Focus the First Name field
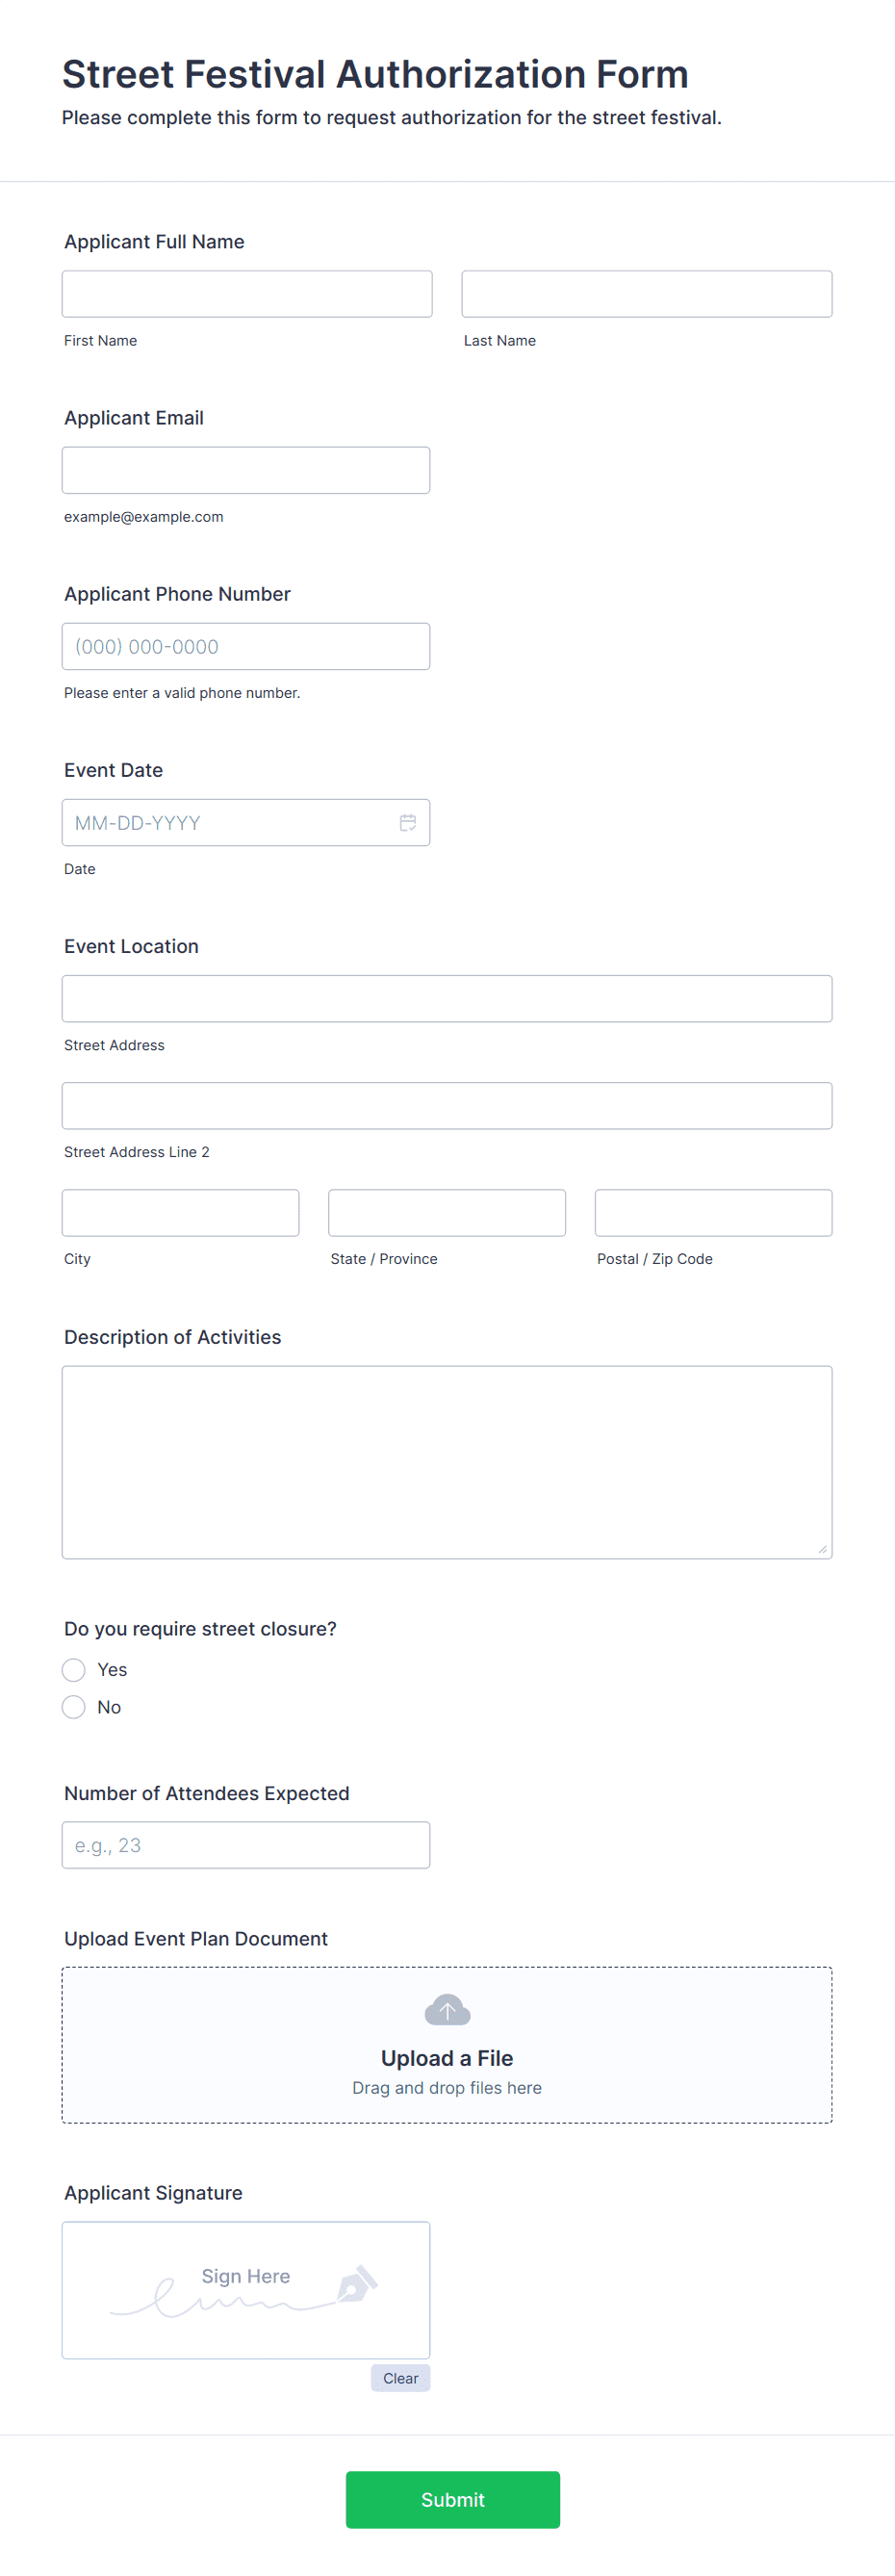 click(247, 294)
